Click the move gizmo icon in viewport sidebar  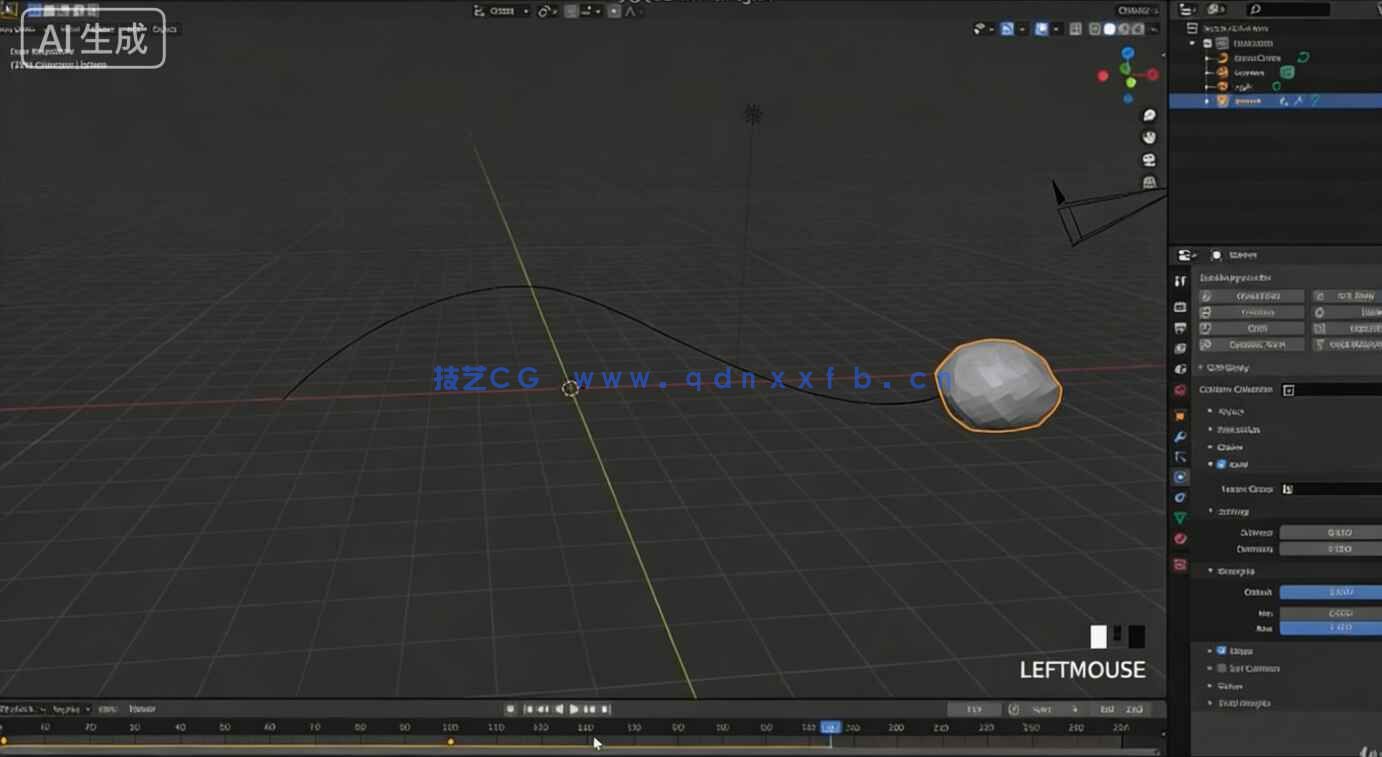point(1148,138)
